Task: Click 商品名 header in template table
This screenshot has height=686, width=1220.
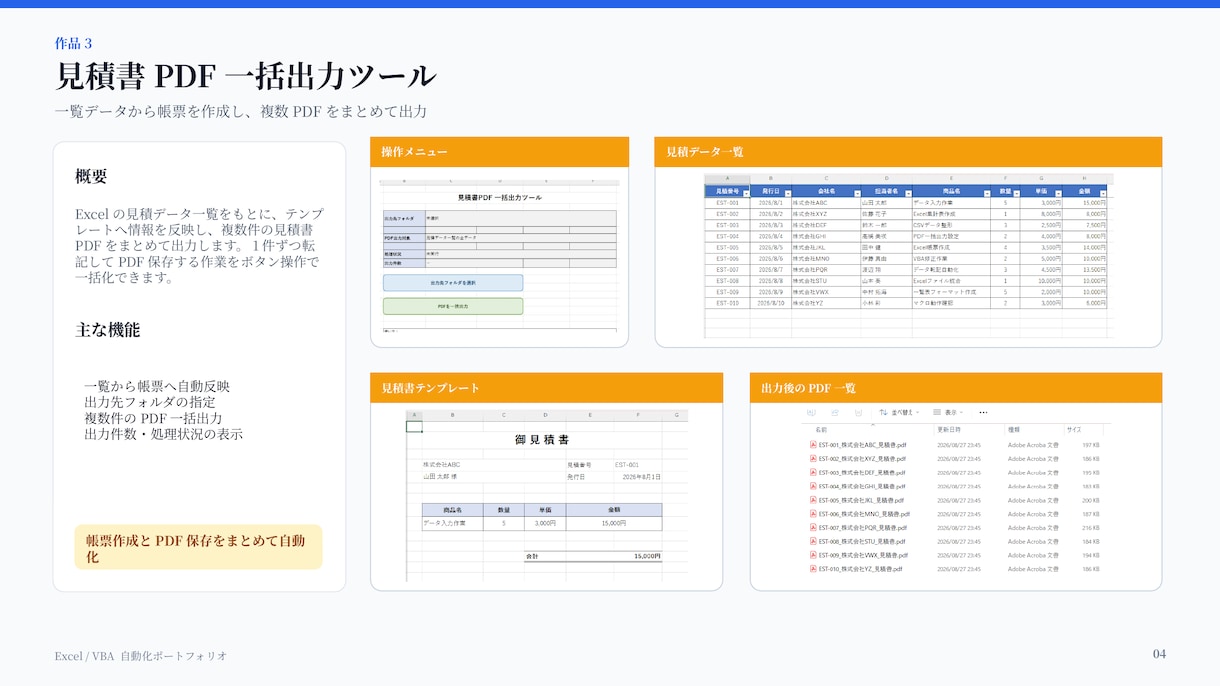Action: coord(453,510)
